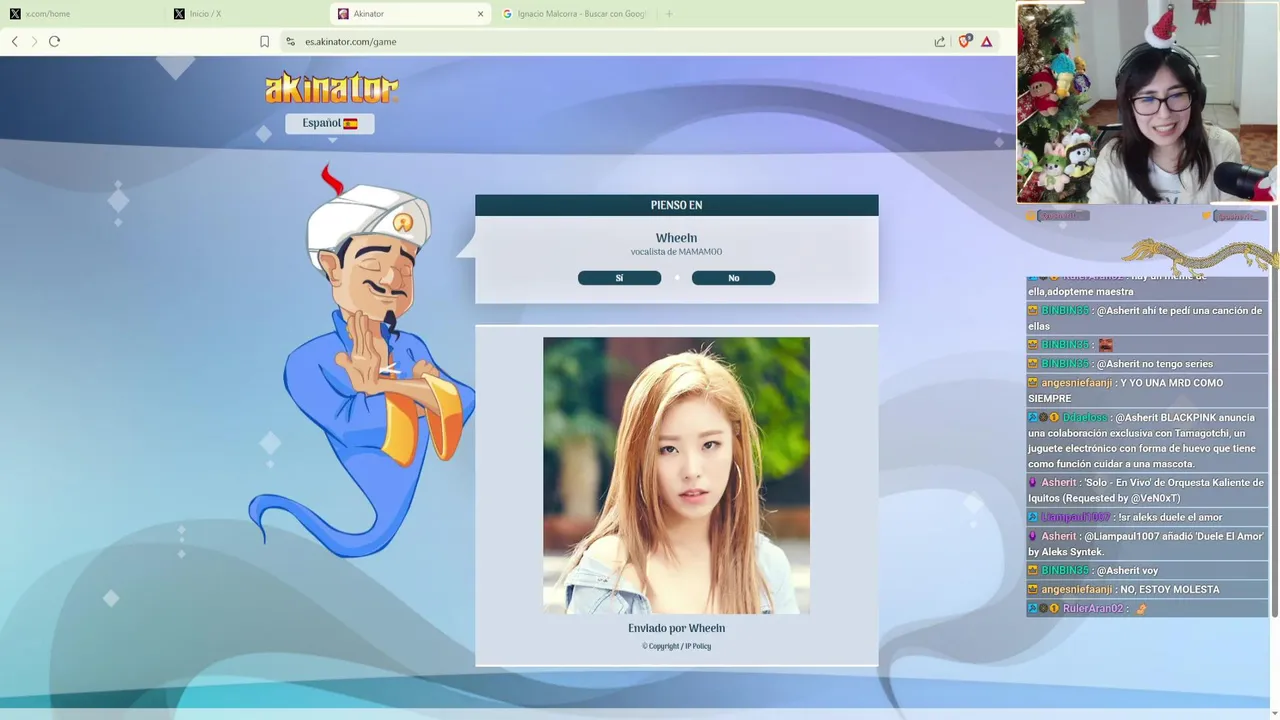
Task: Open the Español language dropdown
Action: click(330, 123)
